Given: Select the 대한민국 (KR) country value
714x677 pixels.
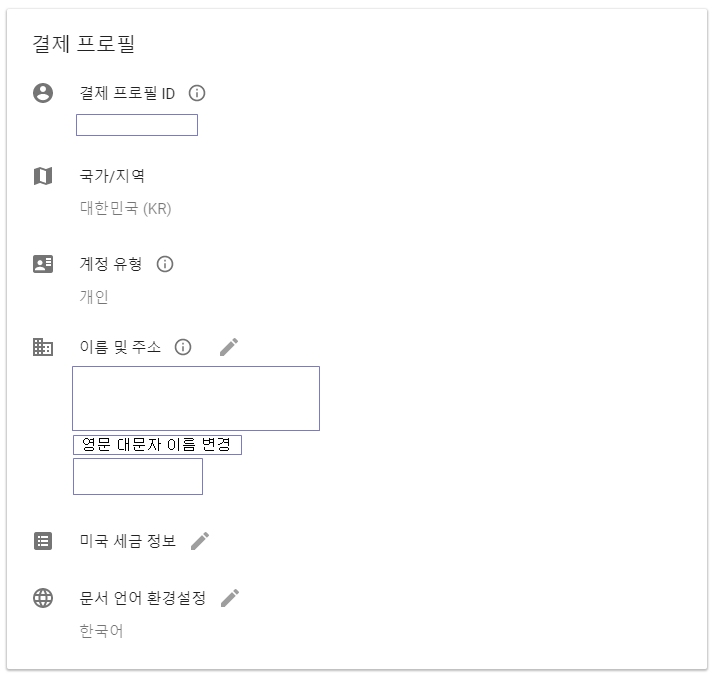Looking at the screenshot, I should (126, 209).
